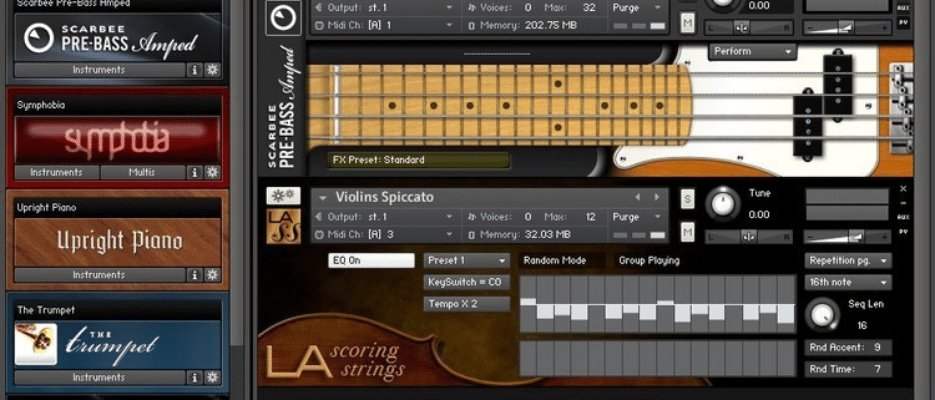935x400 pixels.
Task: Click Pre-Bass Max voices value 32
Action: 590,8
